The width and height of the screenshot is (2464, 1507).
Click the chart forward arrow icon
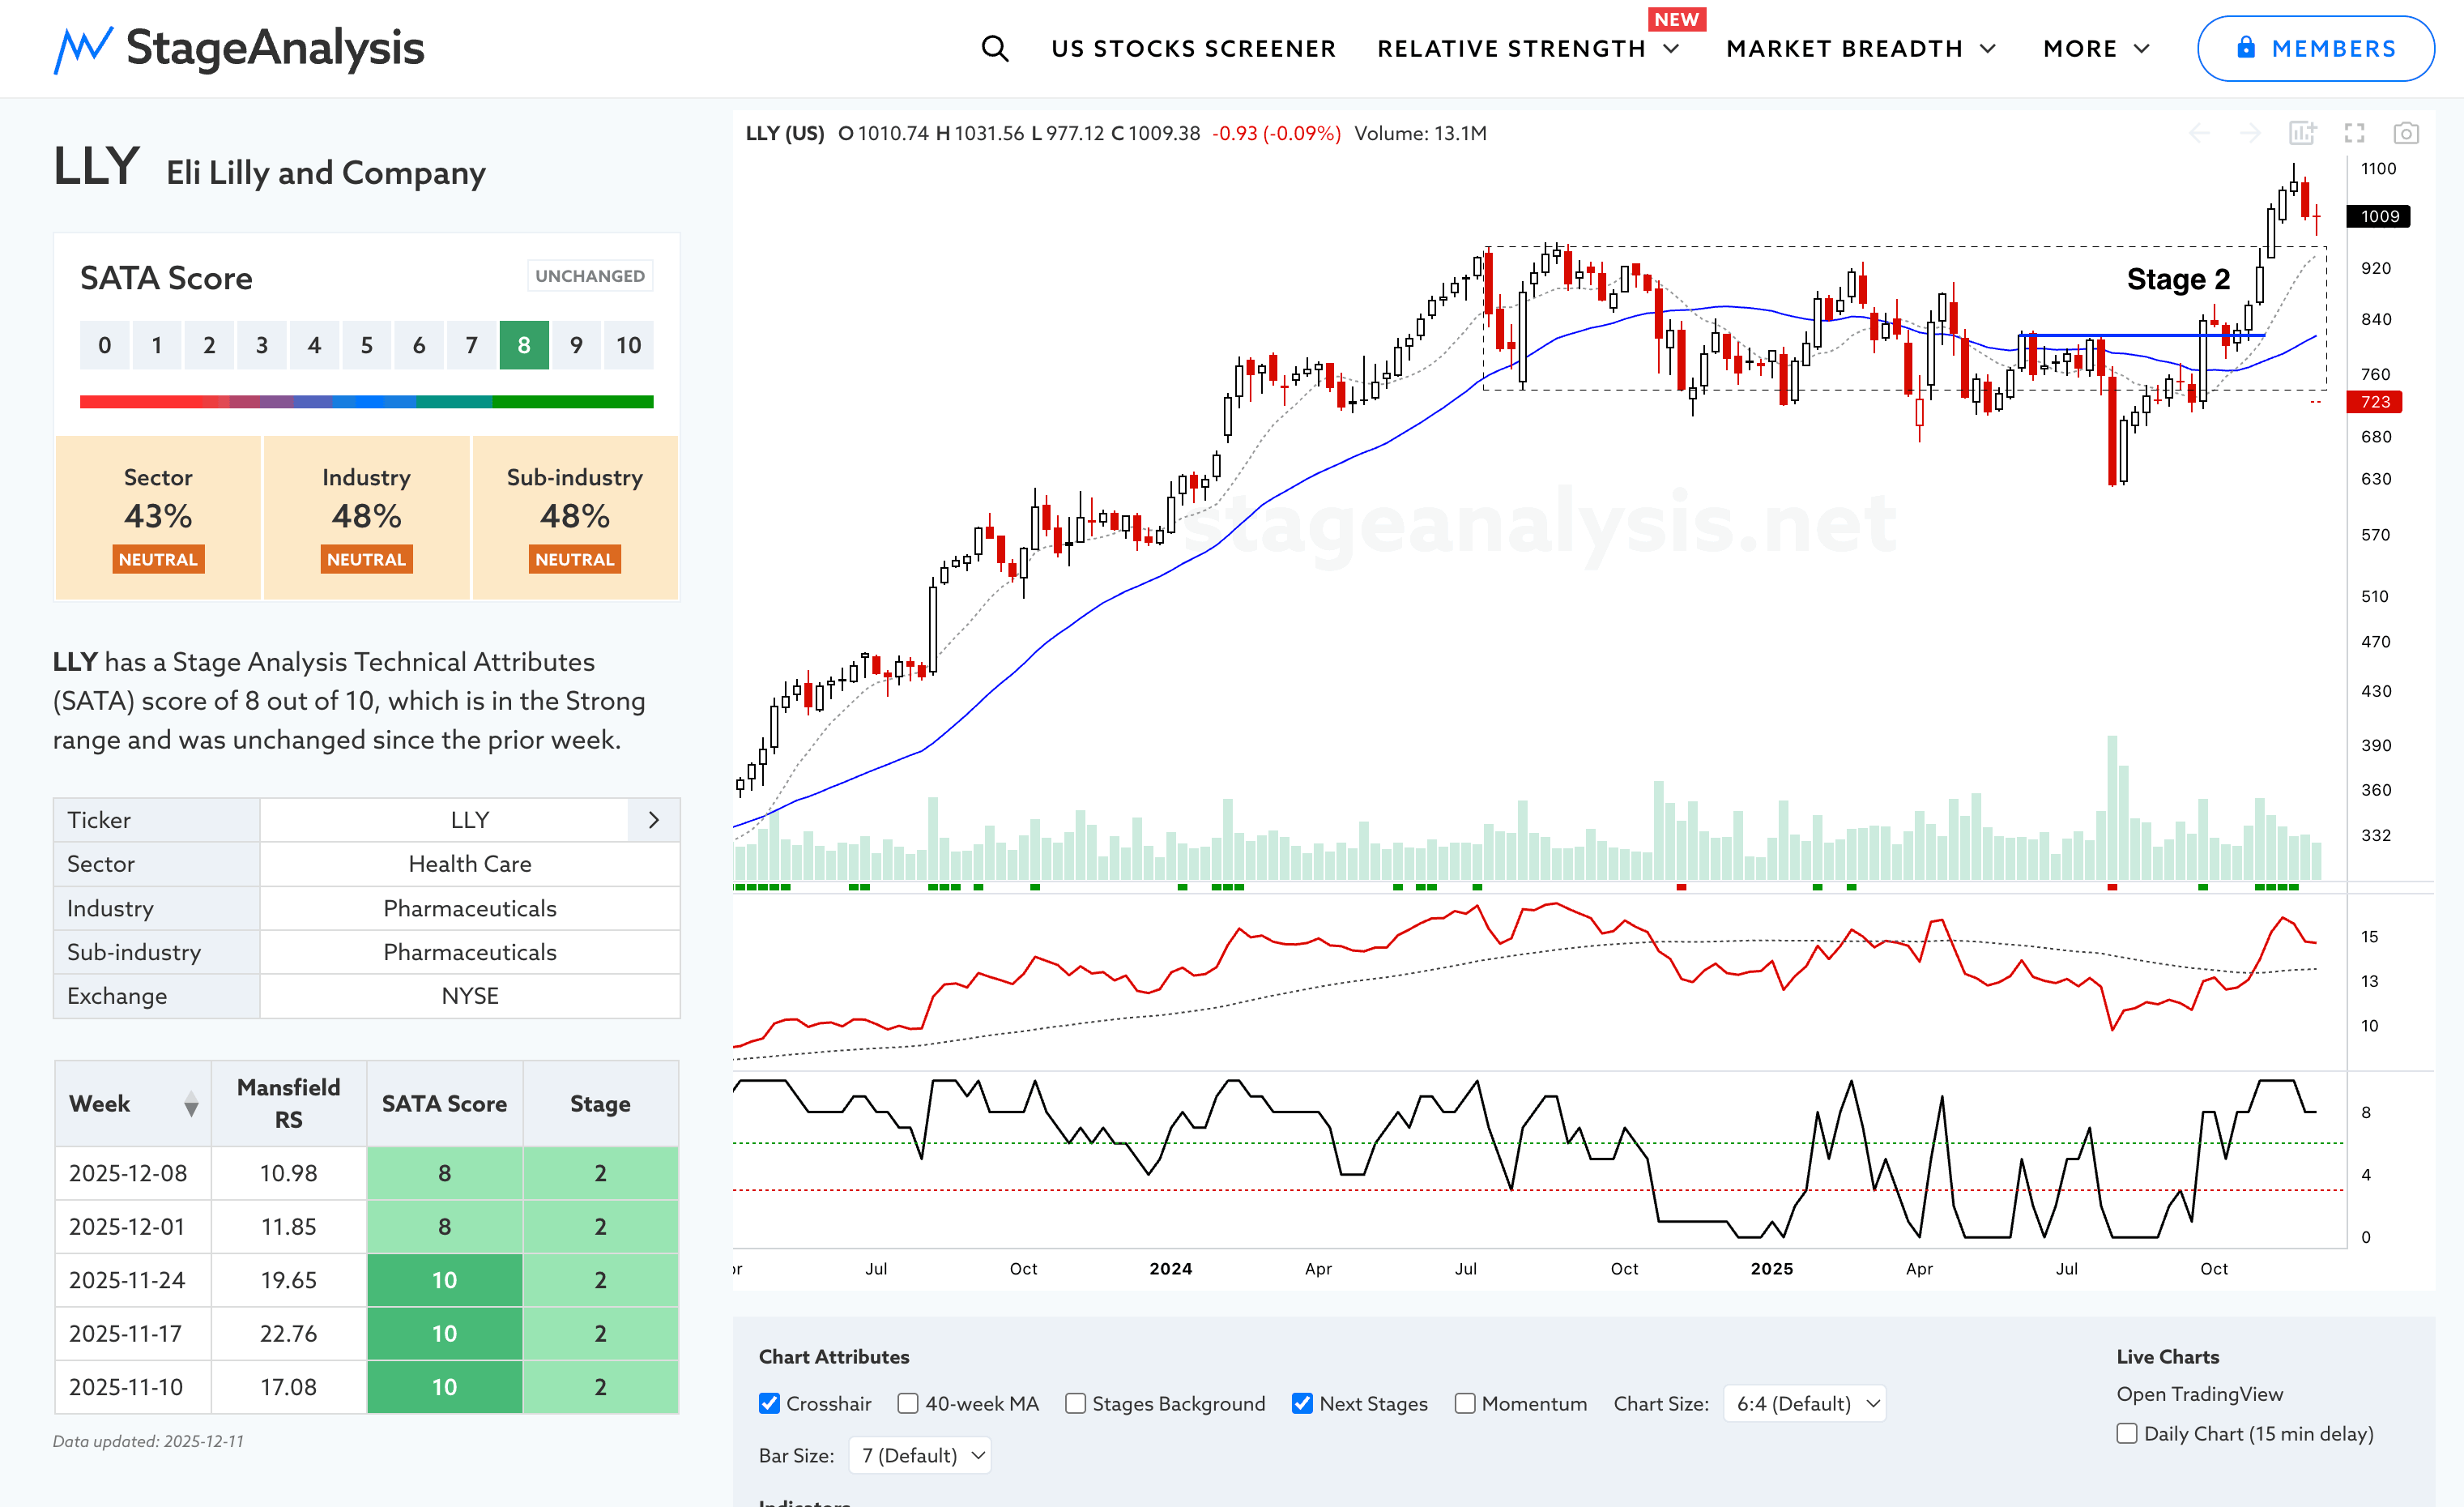2250,133
